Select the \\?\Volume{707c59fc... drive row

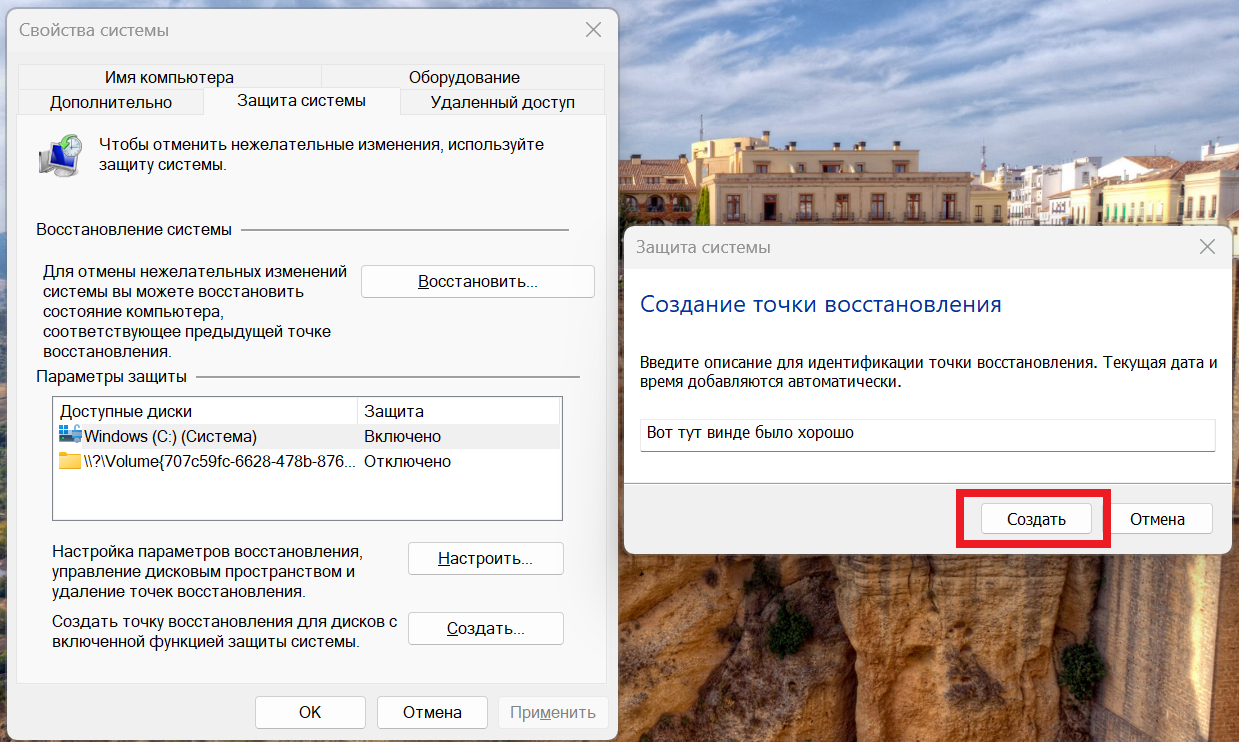click(x=306, y=461)
